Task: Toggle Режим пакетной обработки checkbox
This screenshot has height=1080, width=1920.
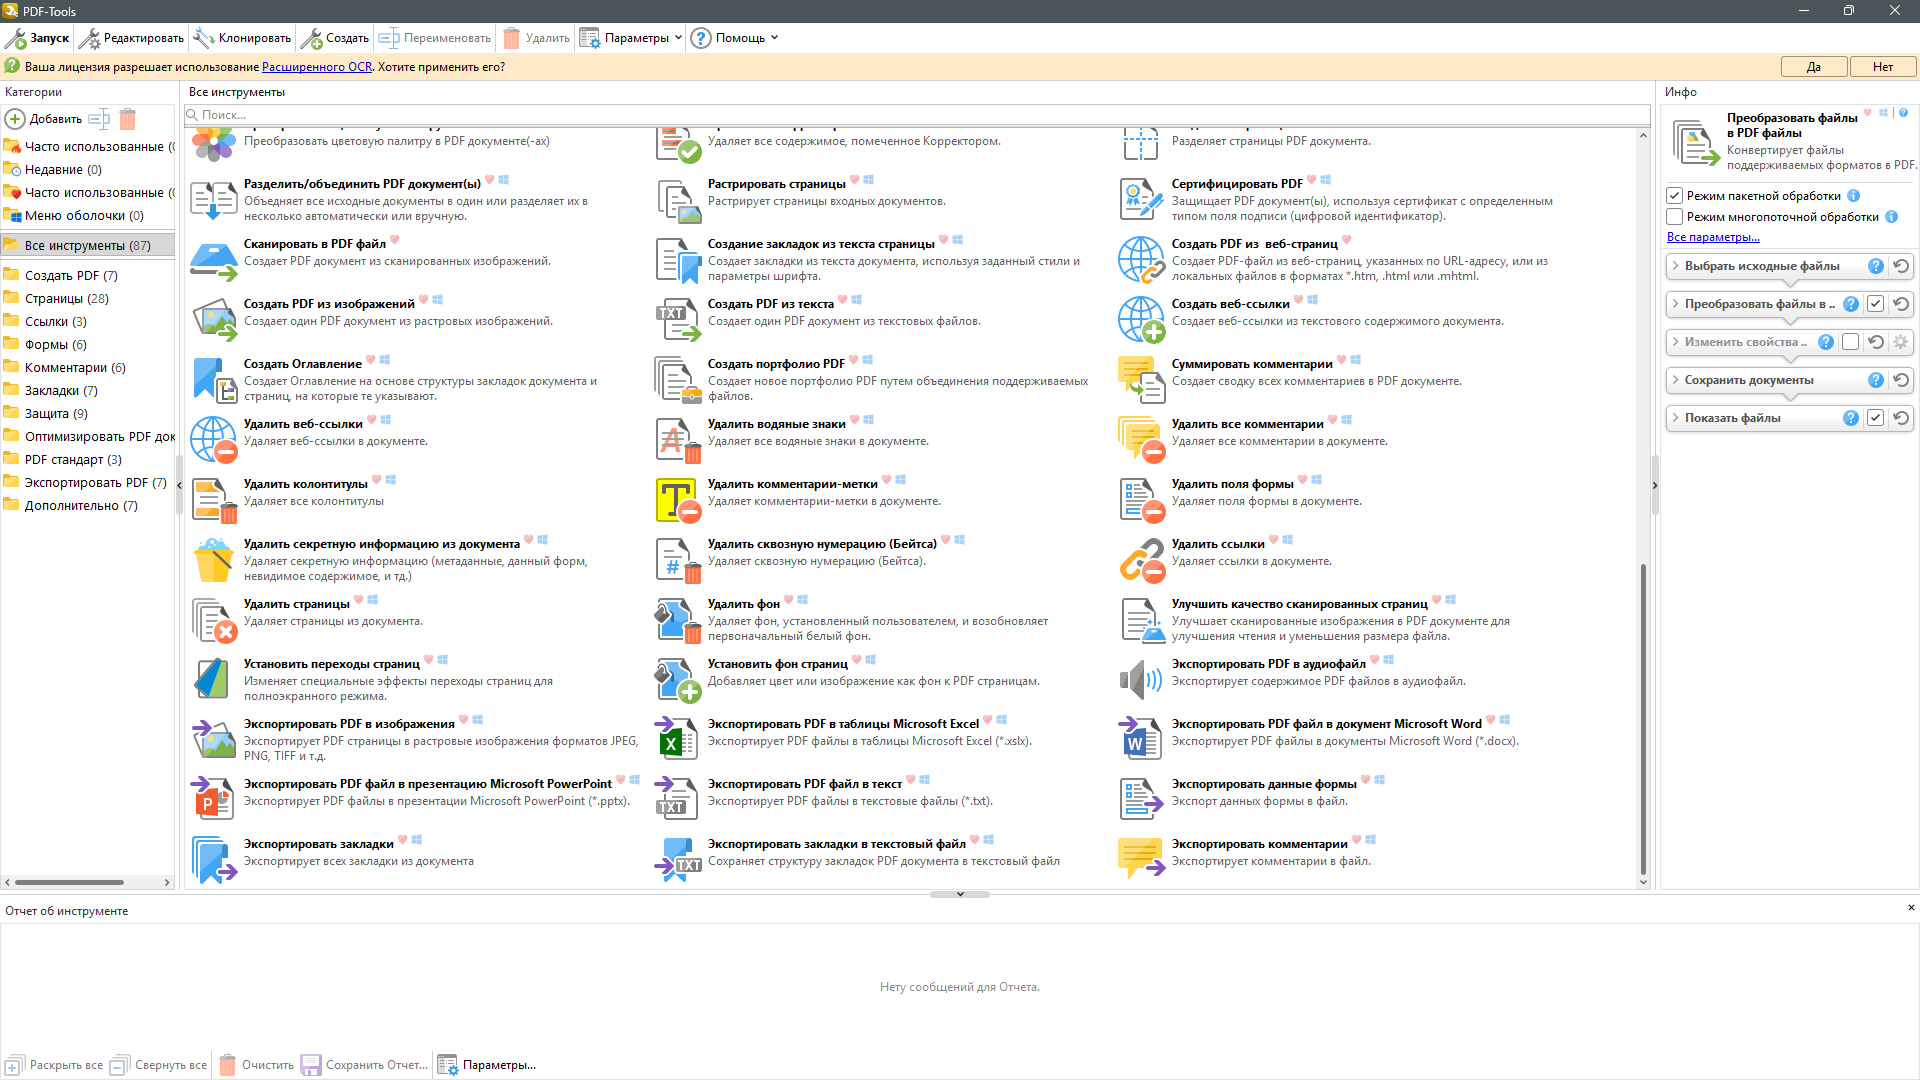Action: coord(1674,196)
